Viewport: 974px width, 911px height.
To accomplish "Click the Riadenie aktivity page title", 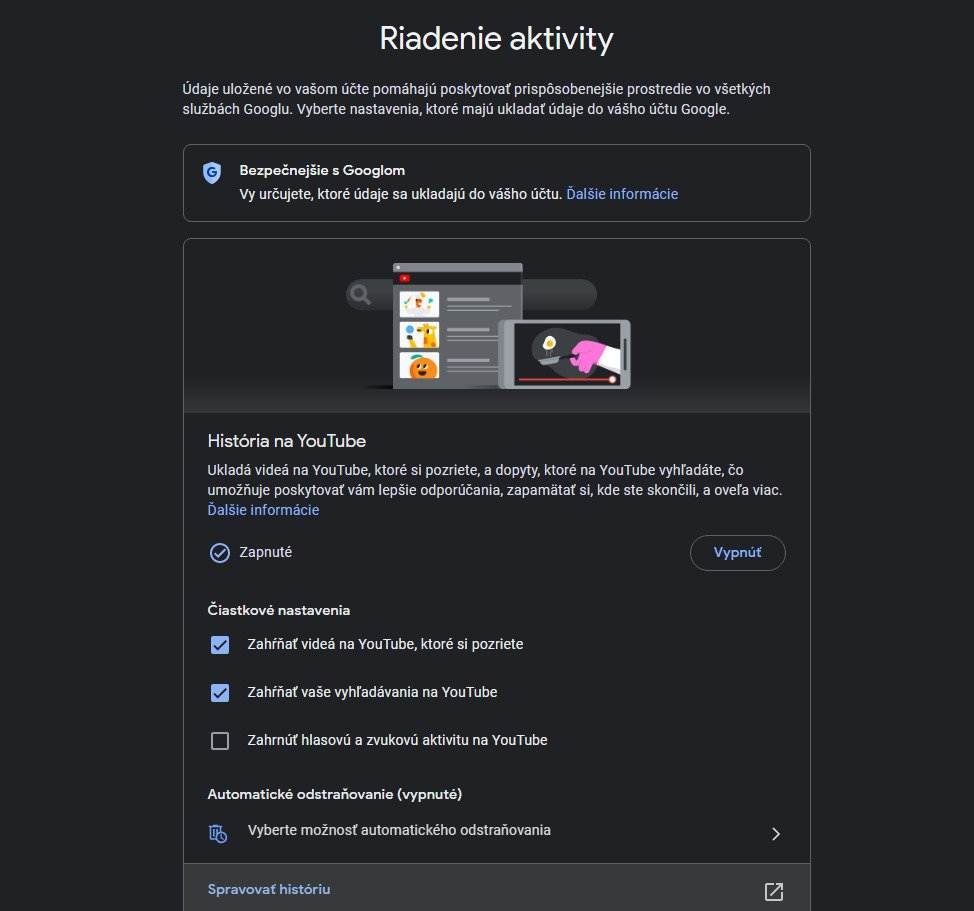I will 496,39.
